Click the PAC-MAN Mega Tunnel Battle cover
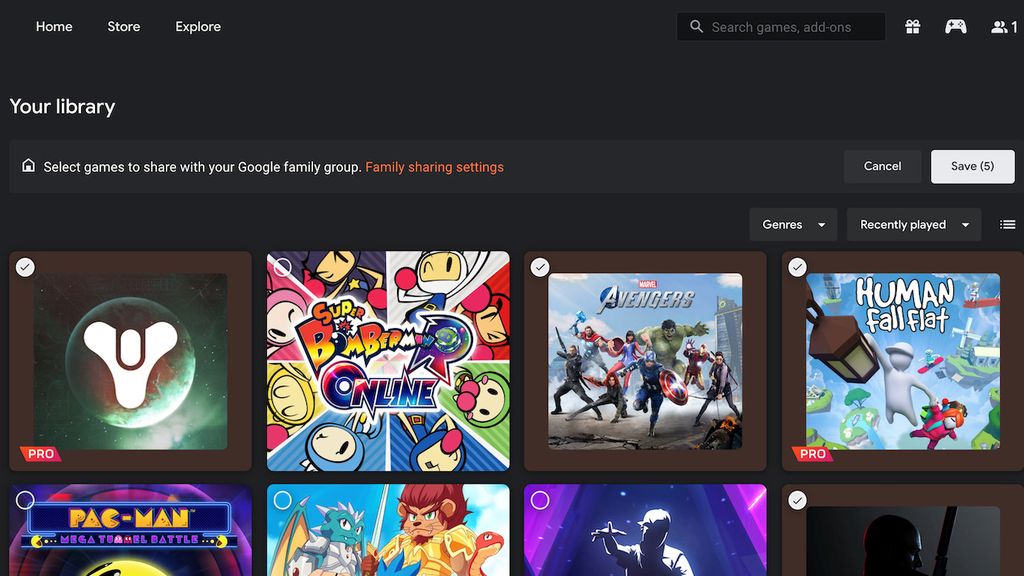The height and width of the screenshot is (576, 1024). click(x=131, y=530)
